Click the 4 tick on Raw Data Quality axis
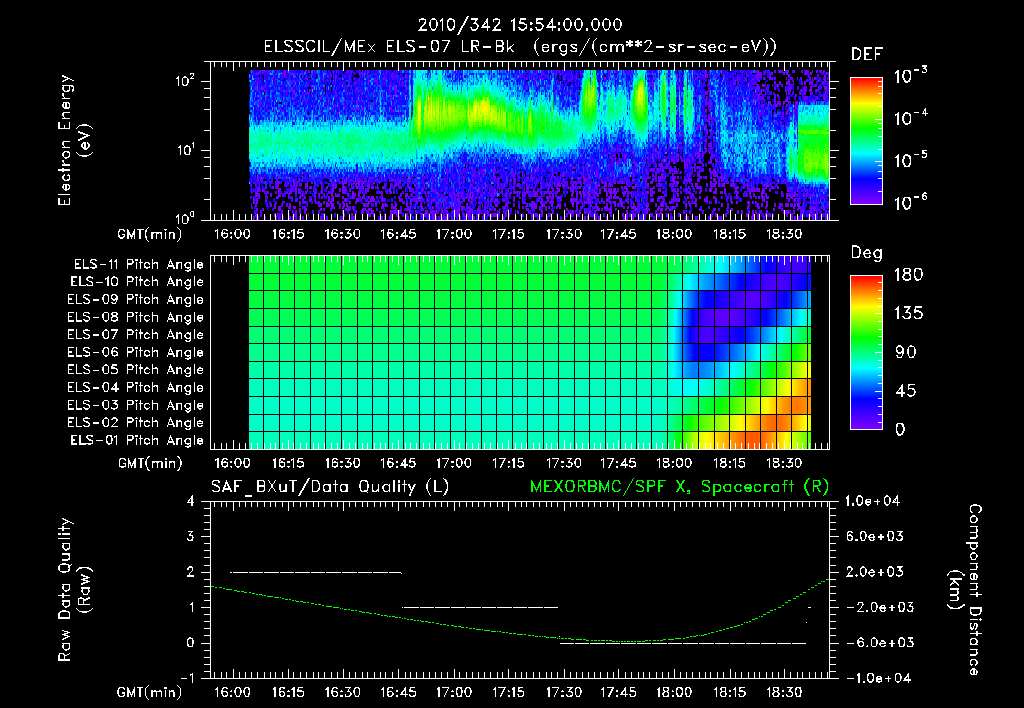The image size is (1024, 708). 191,501
